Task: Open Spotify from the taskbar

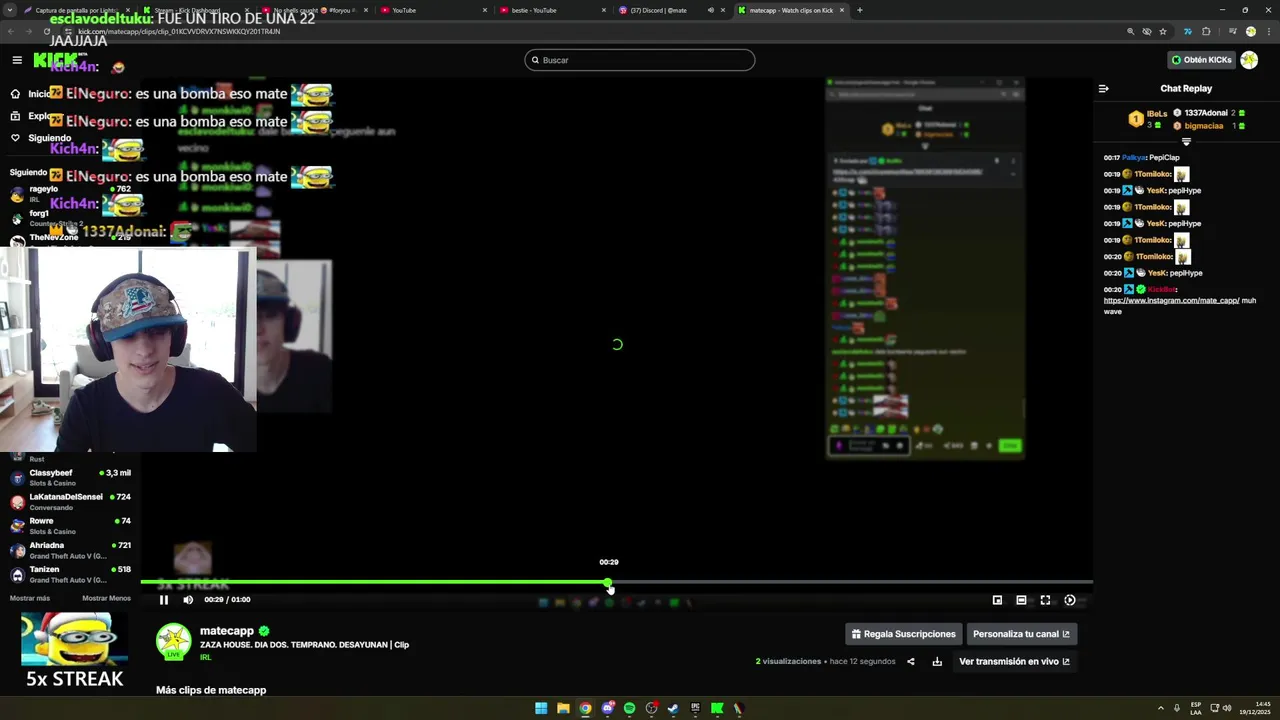Action: pyautogui.click(x=629, y=708)
